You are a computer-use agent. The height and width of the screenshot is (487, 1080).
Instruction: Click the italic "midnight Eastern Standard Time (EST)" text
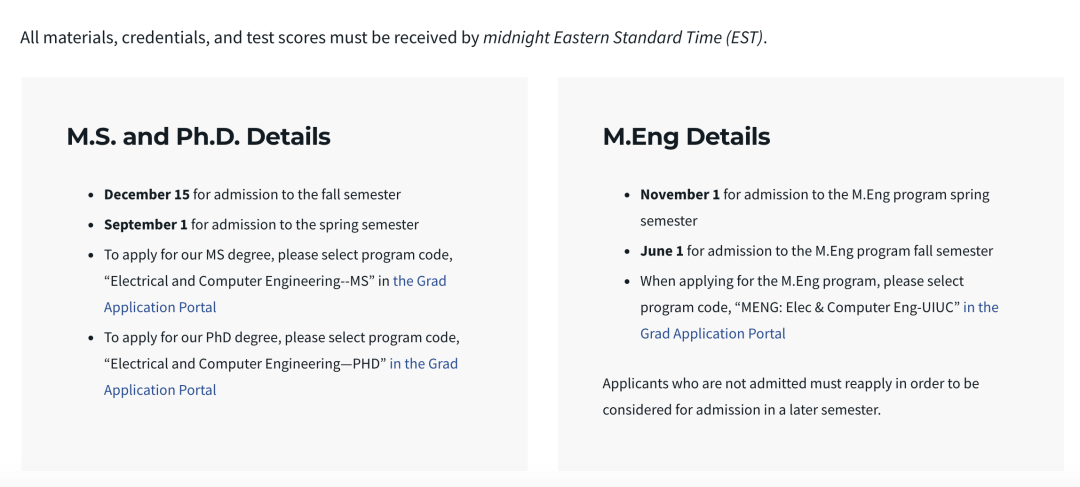[x=624, y=38]
